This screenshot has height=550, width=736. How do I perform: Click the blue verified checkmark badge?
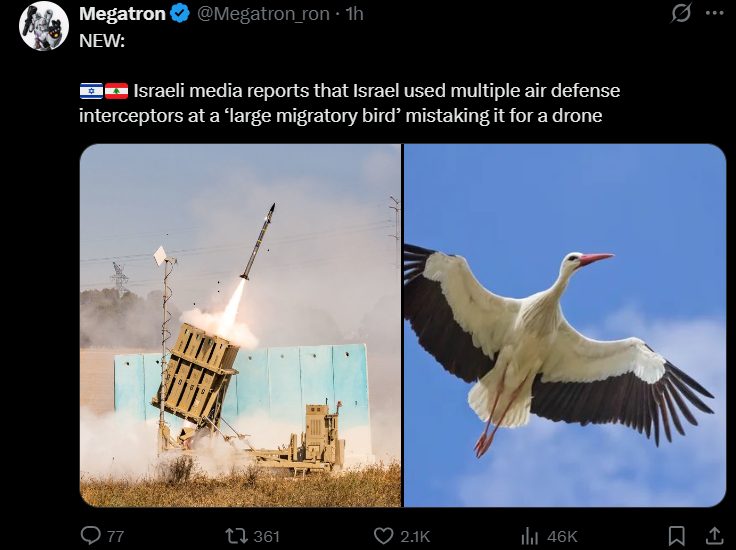pyautogui.click(x=179, y=14)
